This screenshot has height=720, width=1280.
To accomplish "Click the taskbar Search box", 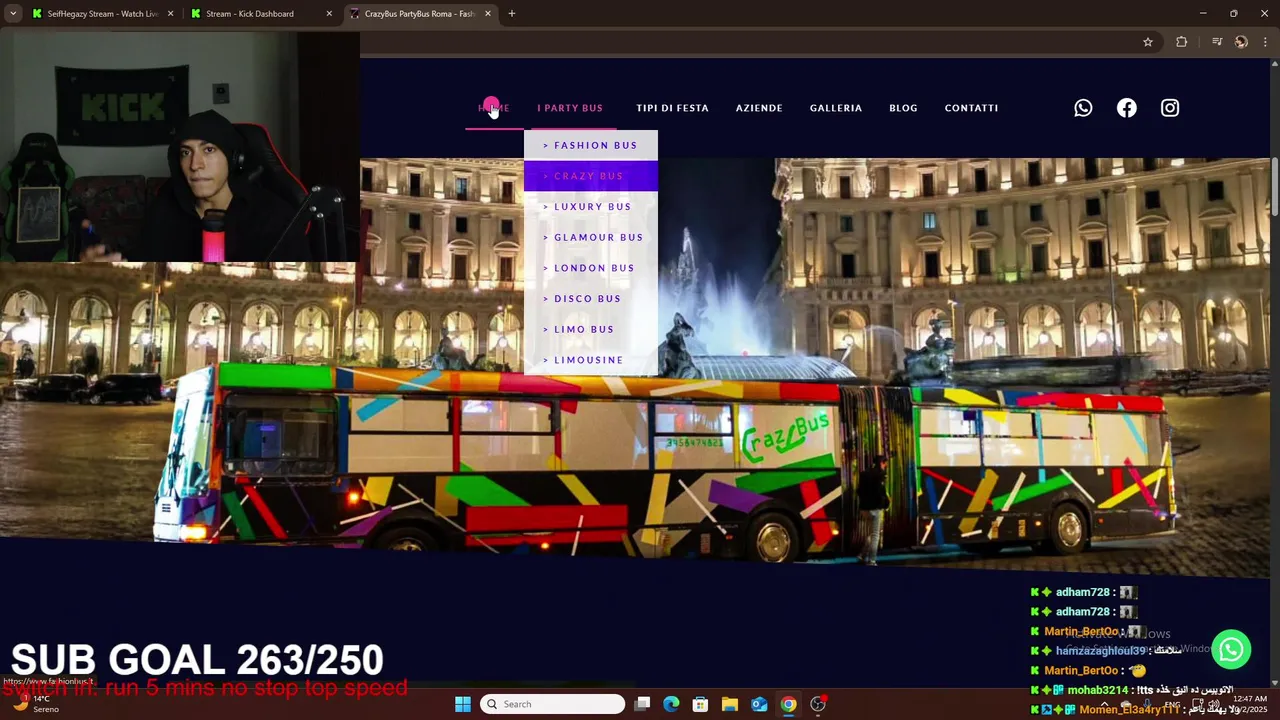I will point(552,704).
